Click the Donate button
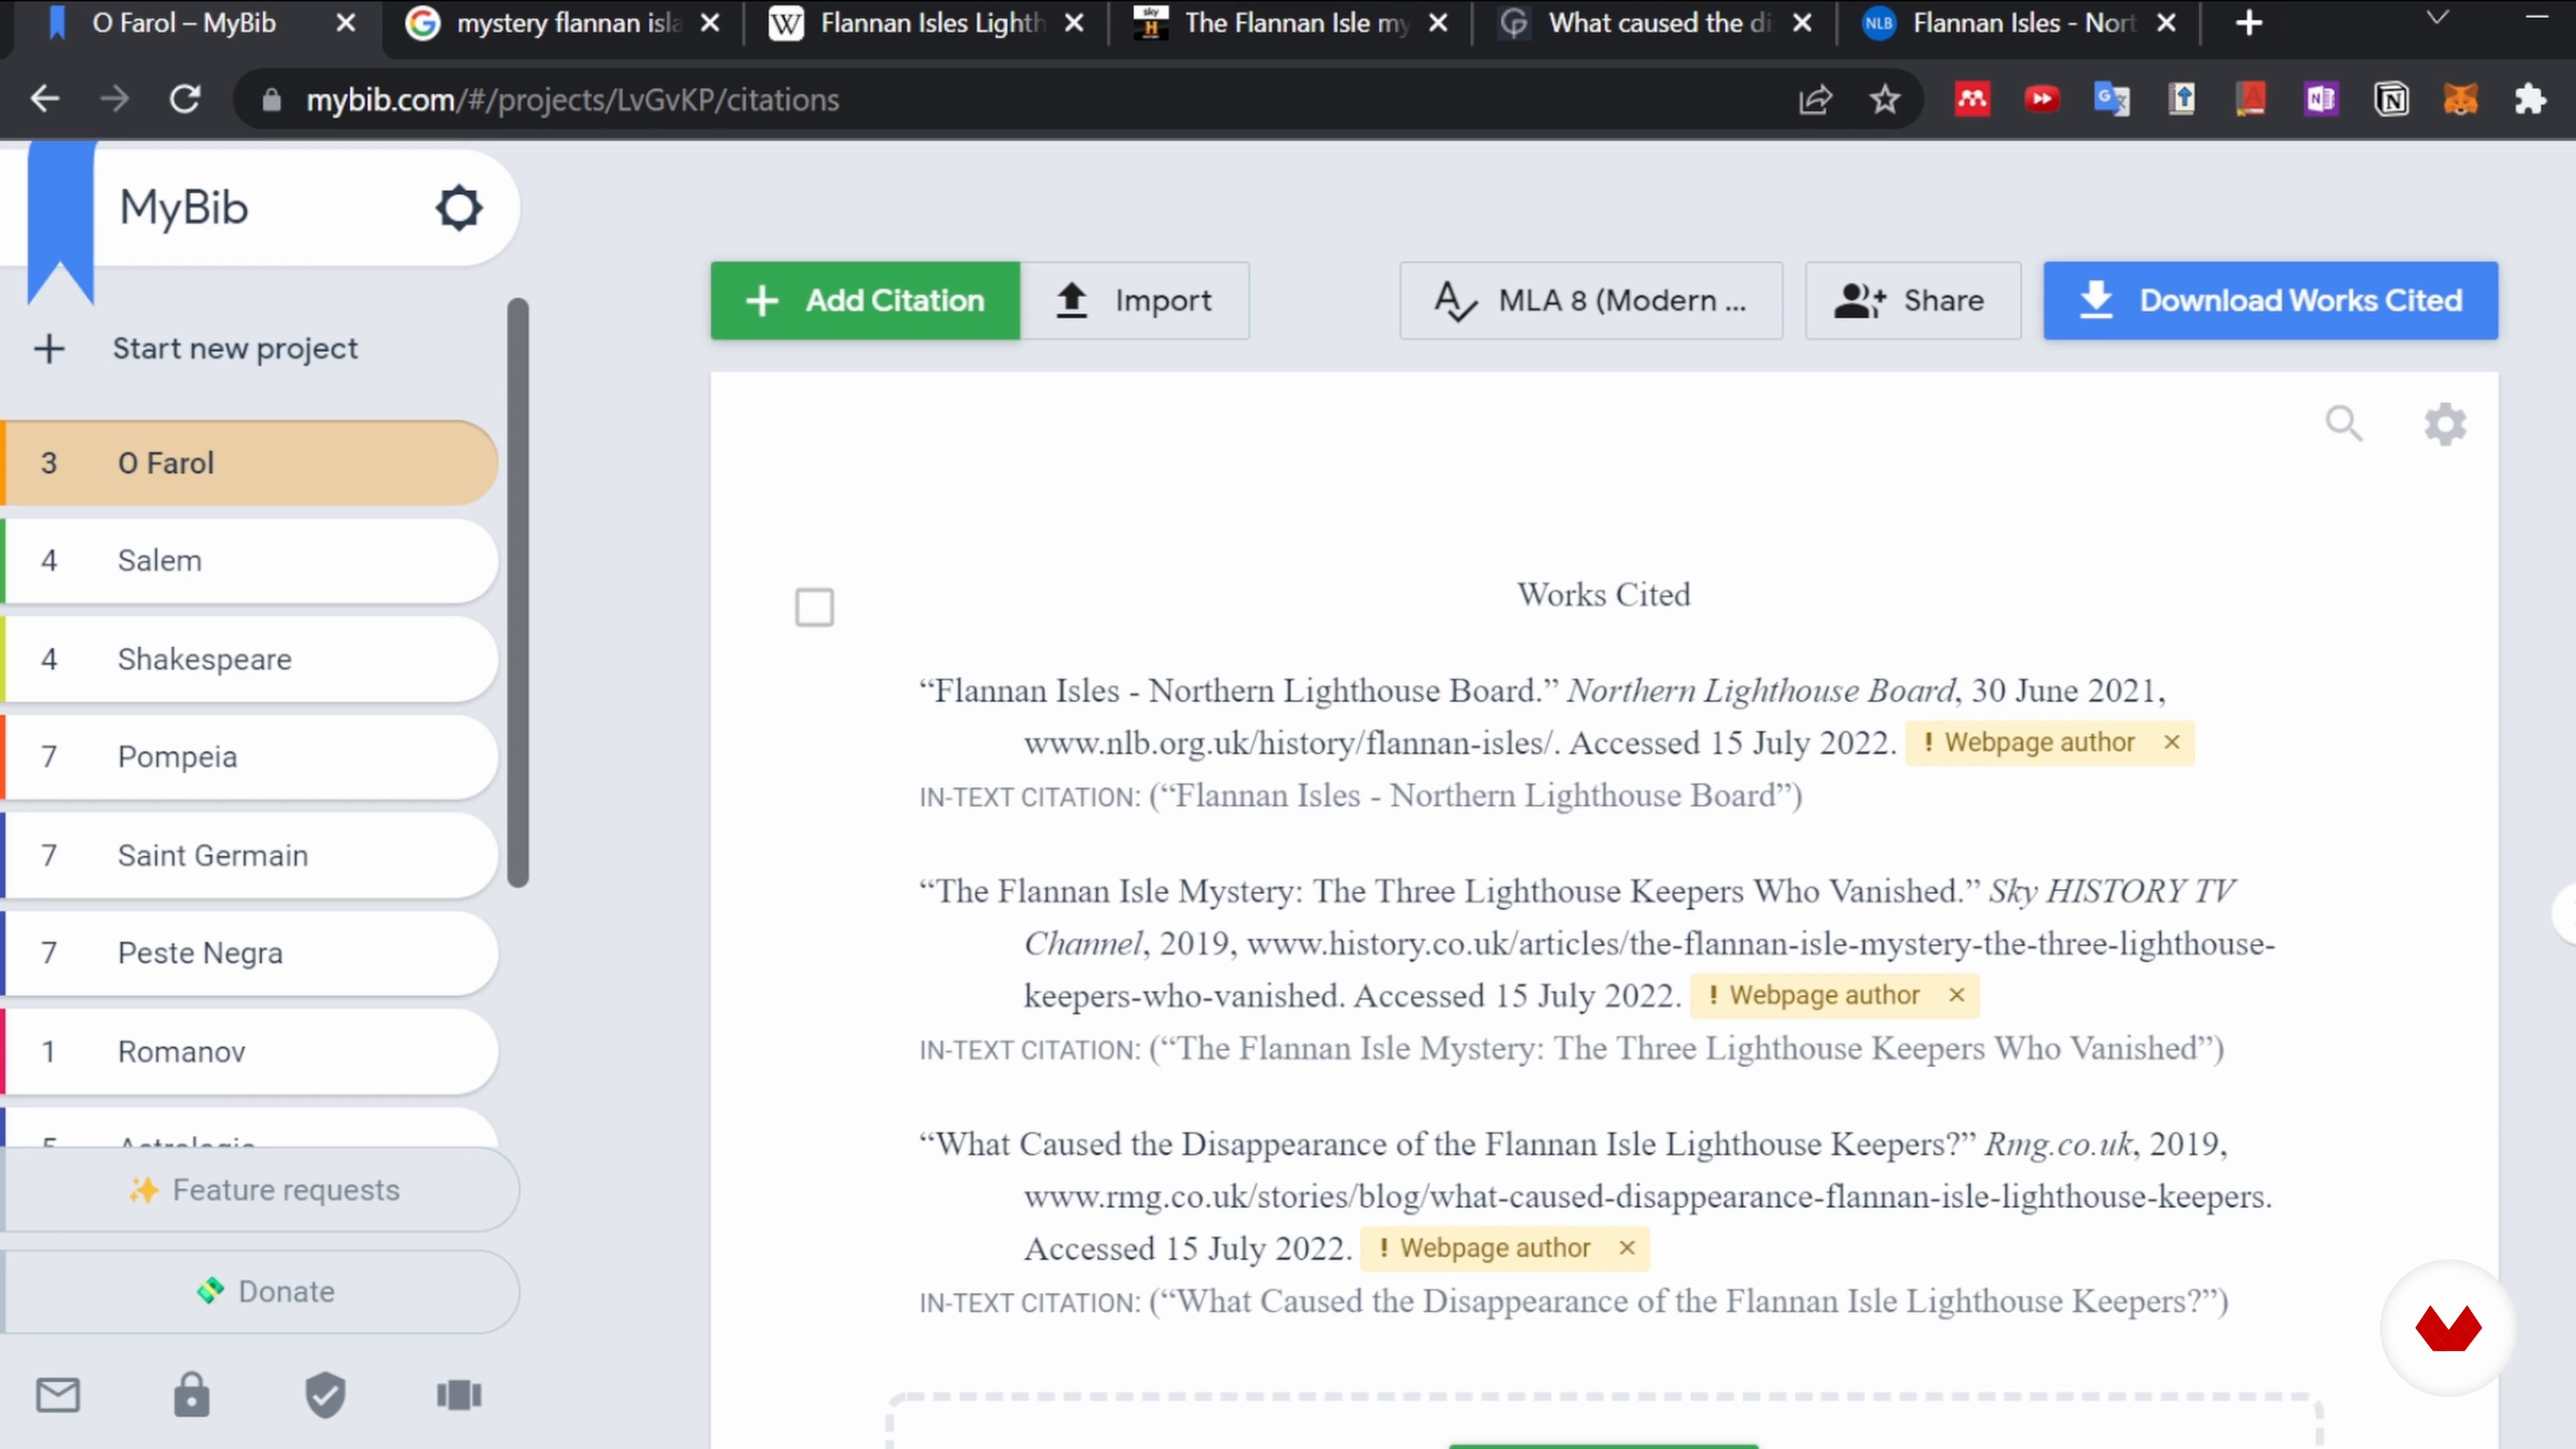Viewport: 2576px width, 1449px height. (262, 1291)
